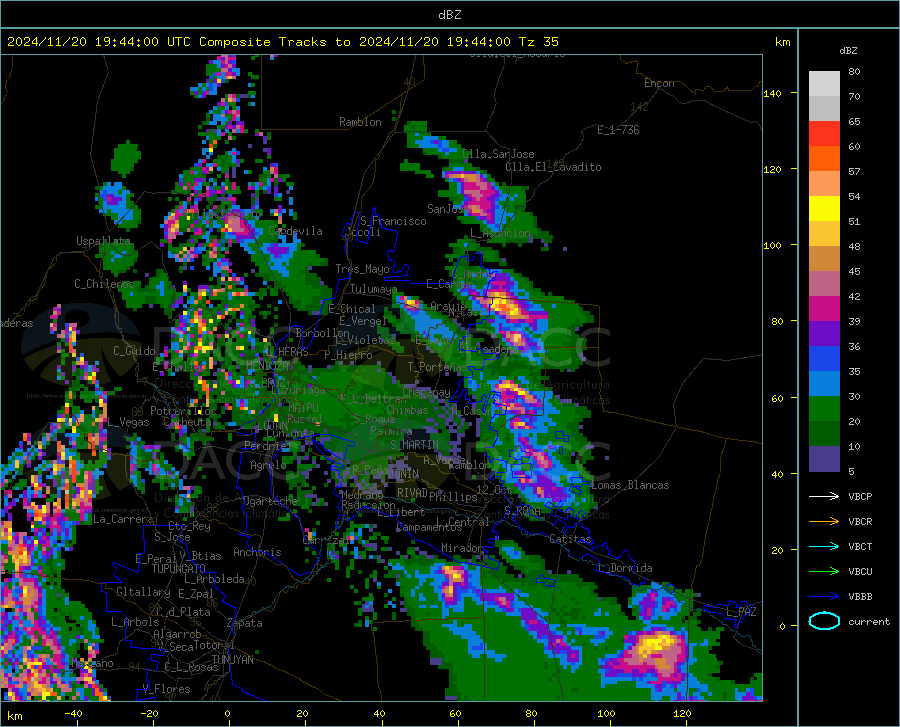Screen dimensions: 900x727
Task: Click the 'L_Dormida' place label
Action: (x=624, y=568)
